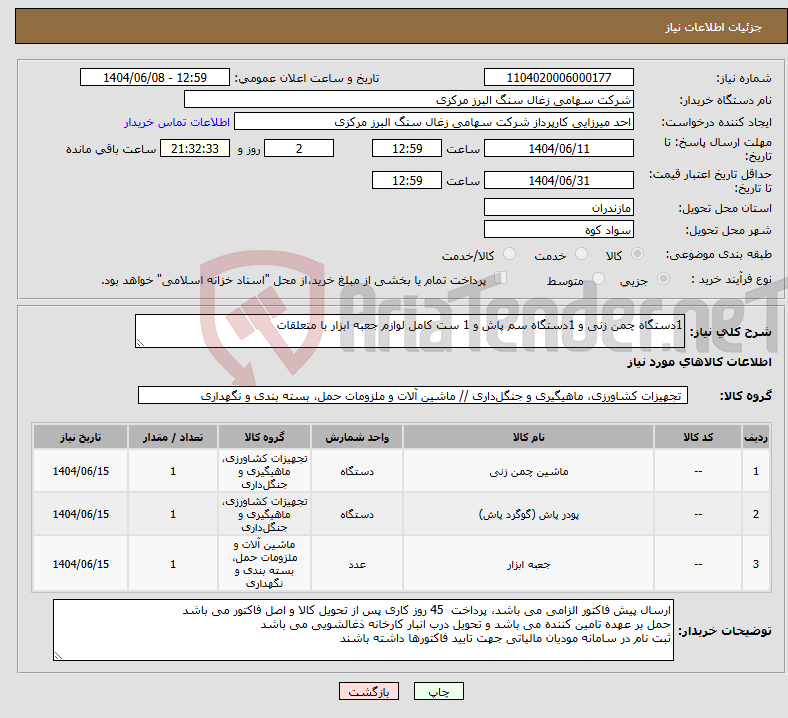Viewport: 788px width, 718px height.
Task: Click the گروه کالا goods group field
Action: point(413,395)
